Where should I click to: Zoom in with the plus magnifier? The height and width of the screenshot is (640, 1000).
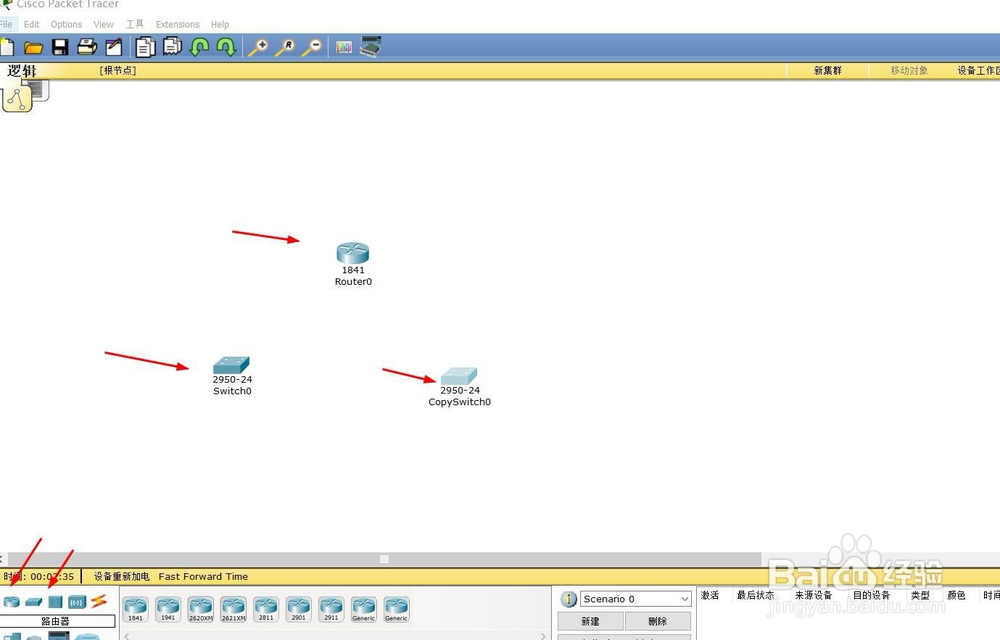click(x=258, y=47)
